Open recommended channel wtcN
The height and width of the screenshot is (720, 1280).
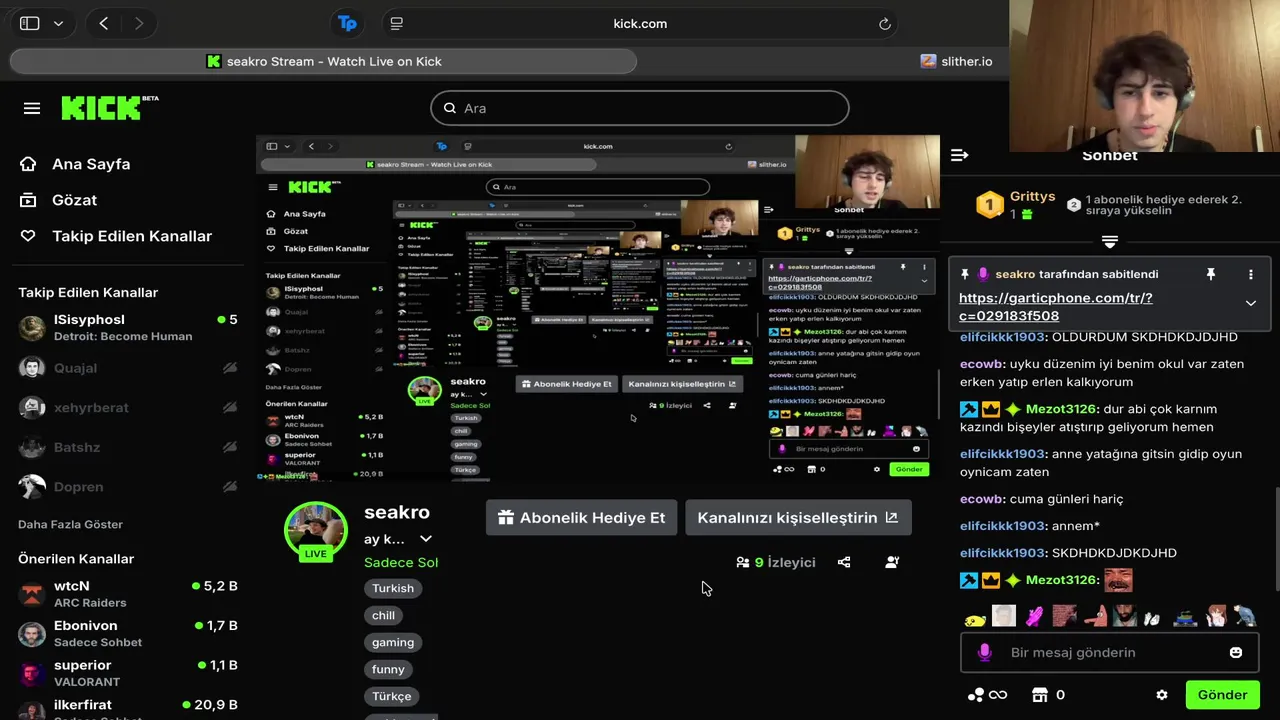click(128, 594)
